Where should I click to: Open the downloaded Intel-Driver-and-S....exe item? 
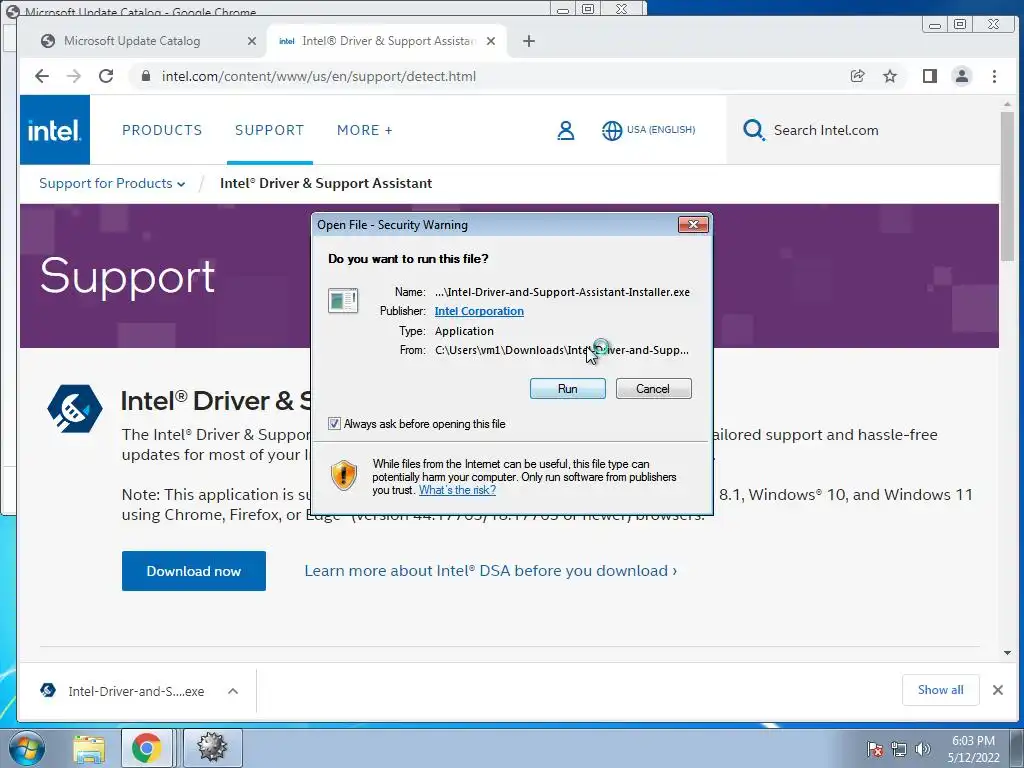pos(124,691)
